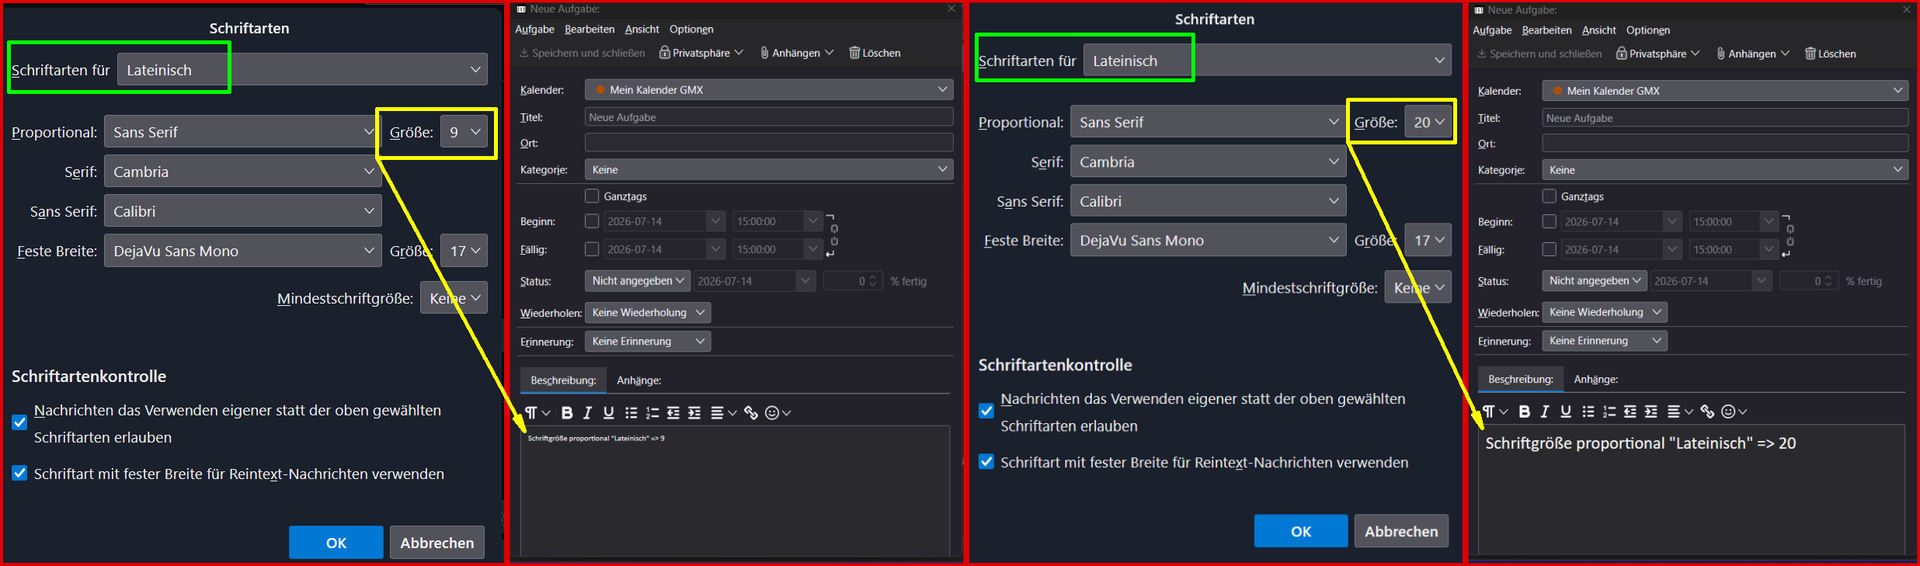Viewport: 1920px width, 566px height.
Task: Open Kalender dropdown in task window showing '=> 20'
Action: click(1725, 90)
